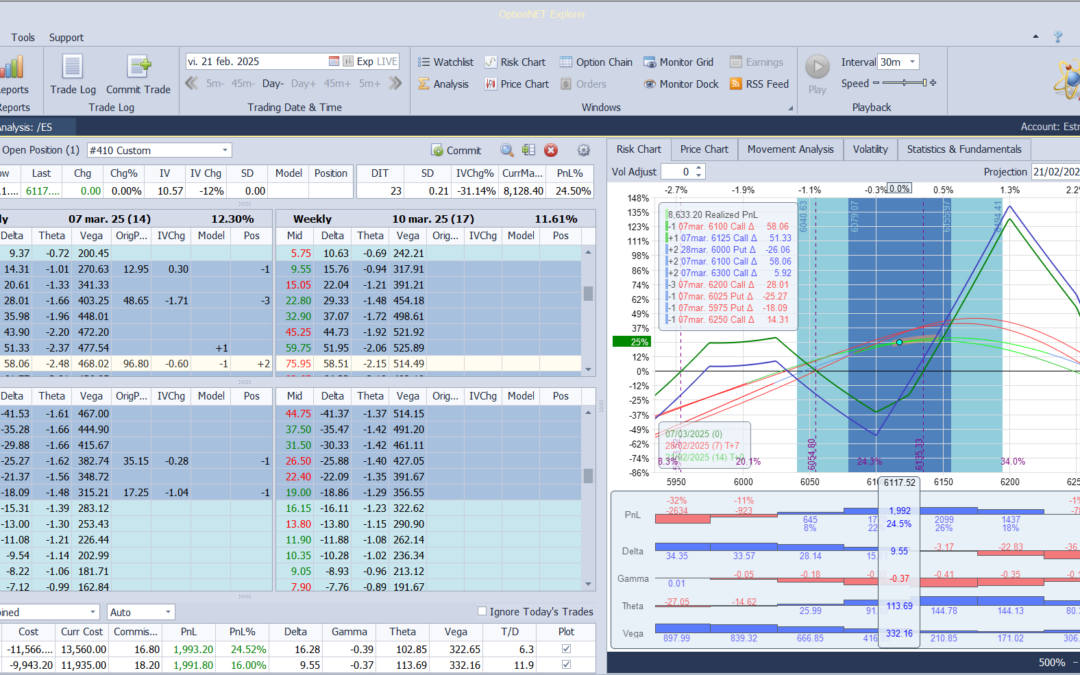Open the Support menu
Image resolution: width=1080 pixels, height=675 pixels.
pos(66,37)
